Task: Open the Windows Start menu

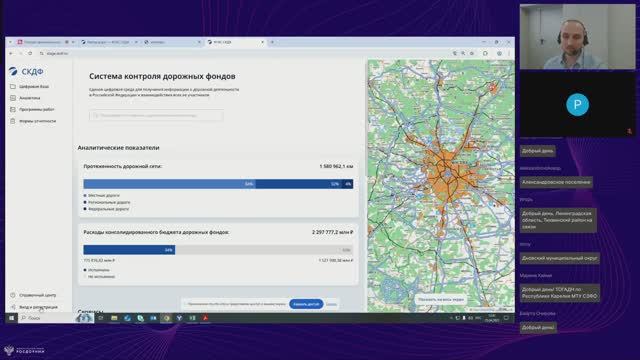Action: pyautogui.click(x=11, y=318)
